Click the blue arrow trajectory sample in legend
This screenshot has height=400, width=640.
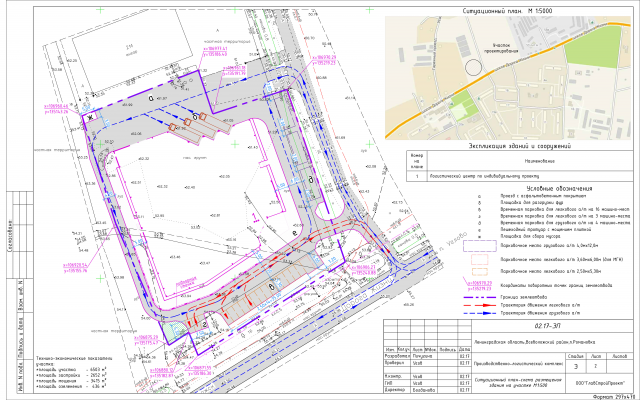click(480, 313)
